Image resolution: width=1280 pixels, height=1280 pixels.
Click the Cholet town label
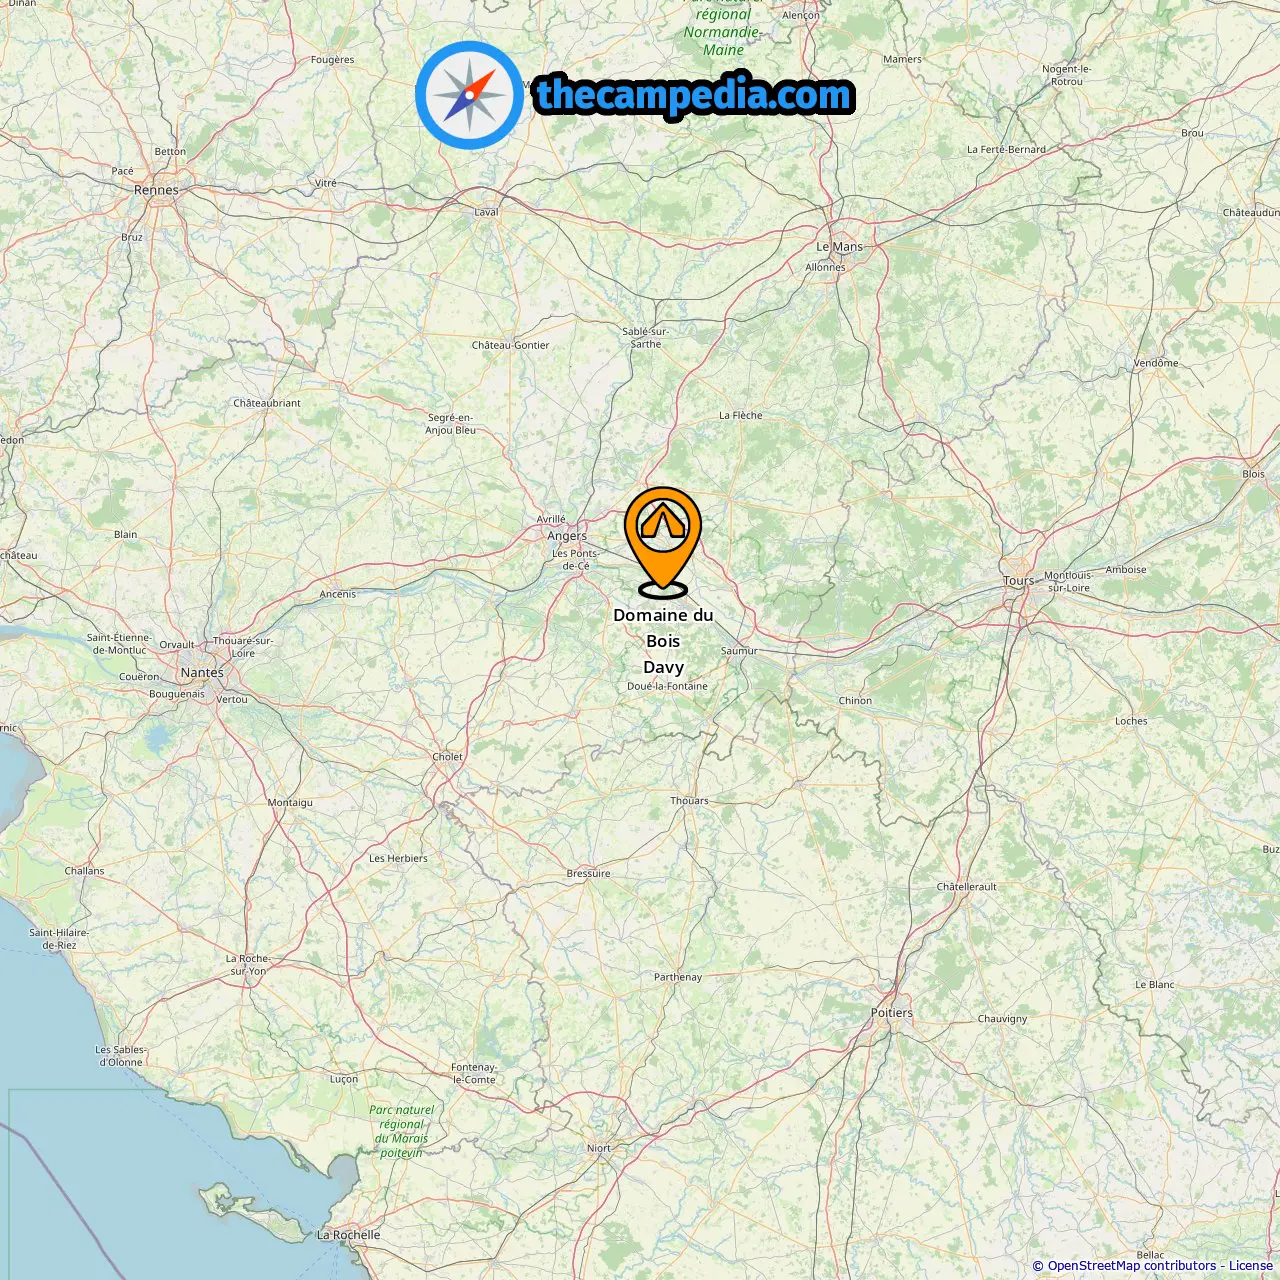(x=447, y=757)
